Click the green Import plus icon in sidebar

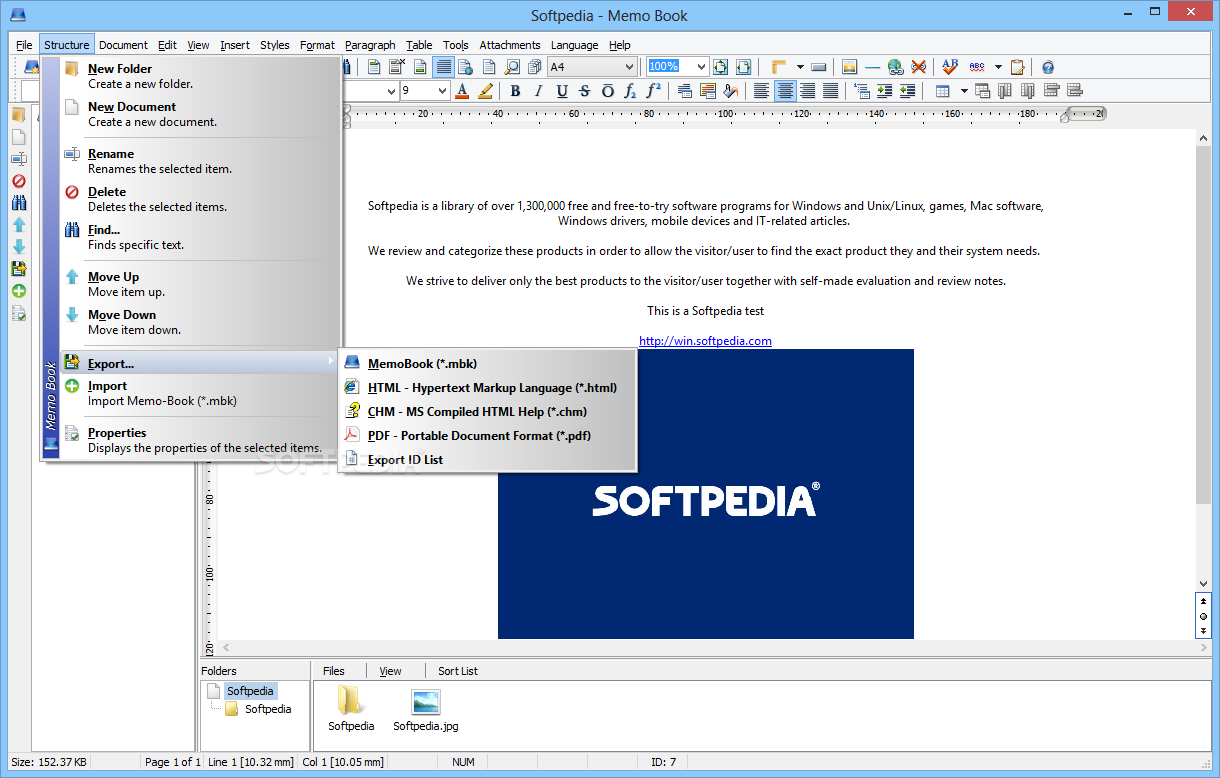coord(18,291)
